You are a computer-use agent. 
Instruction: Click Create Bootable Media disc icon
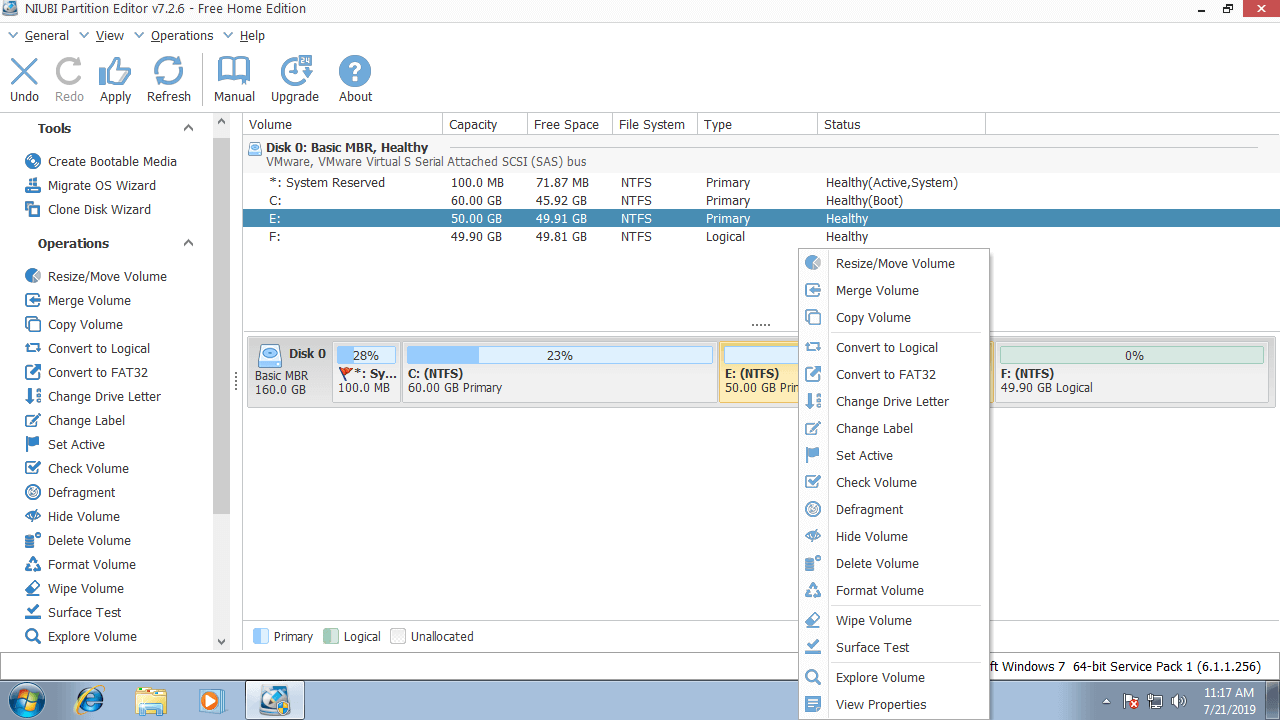[32, 161]
